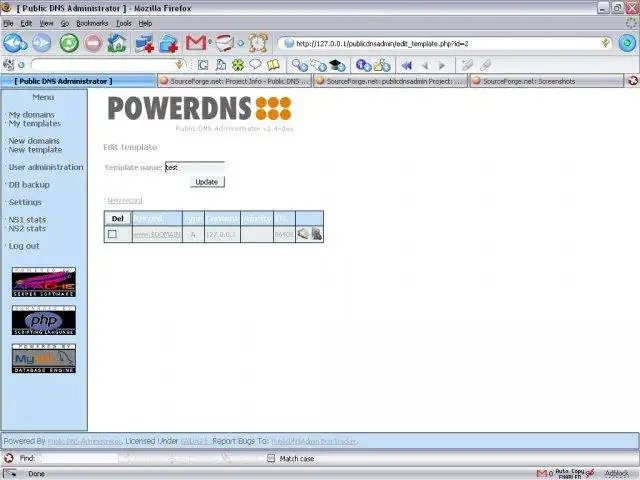Image resolution: width=640 pixels, height=480 pixels.
Task: Close the Find bar
Action: [x=9, y=458]
